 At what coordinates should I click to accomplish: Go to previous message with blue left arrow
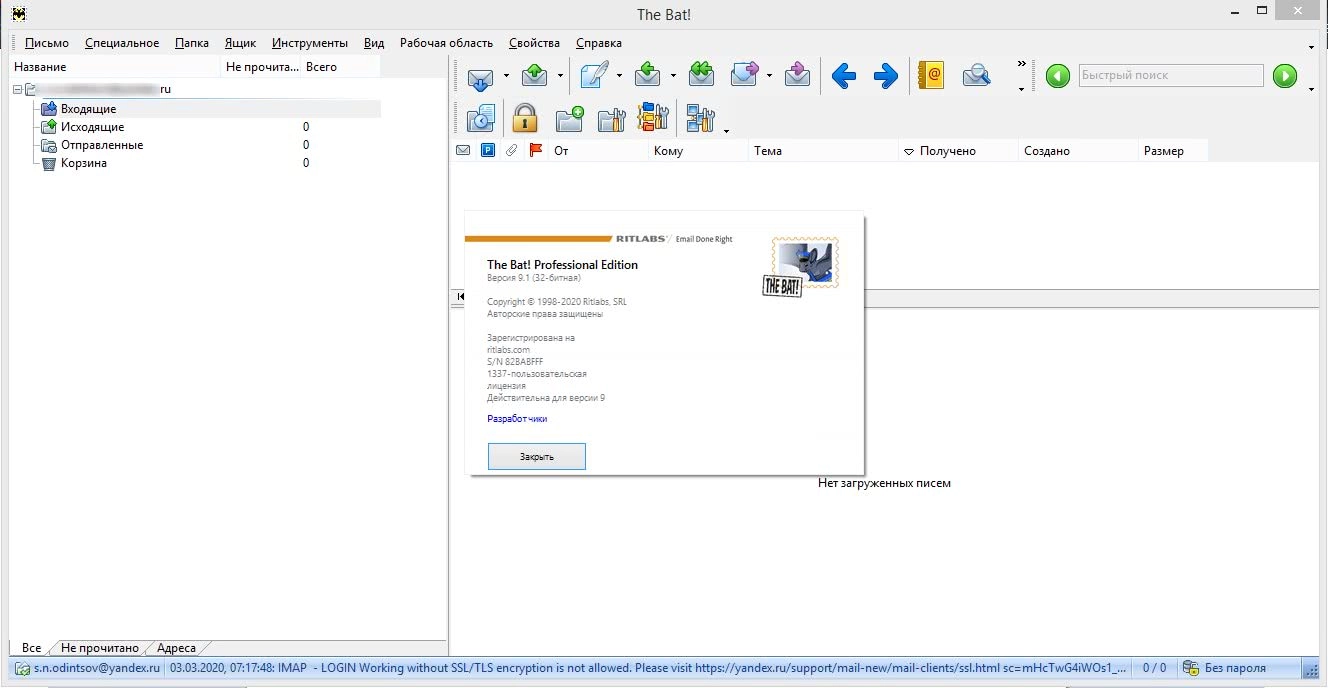point(844,75)
